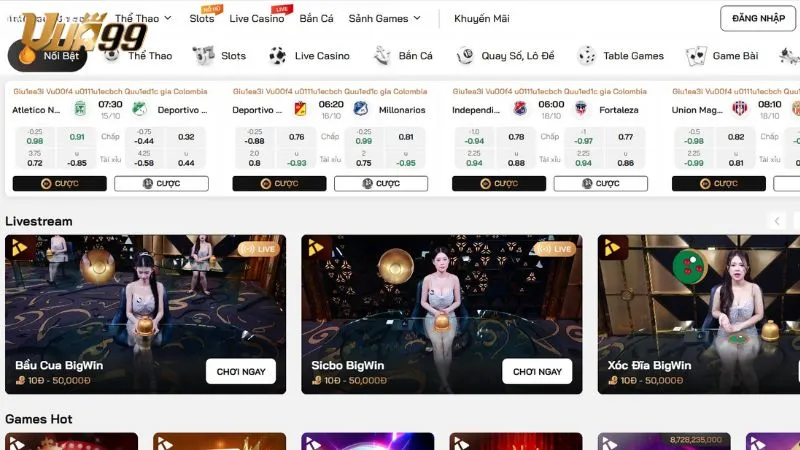This screenshot has height=450, width=800.
Task: Open Live Casino in the top menu
Action: [x=256, y=18]
